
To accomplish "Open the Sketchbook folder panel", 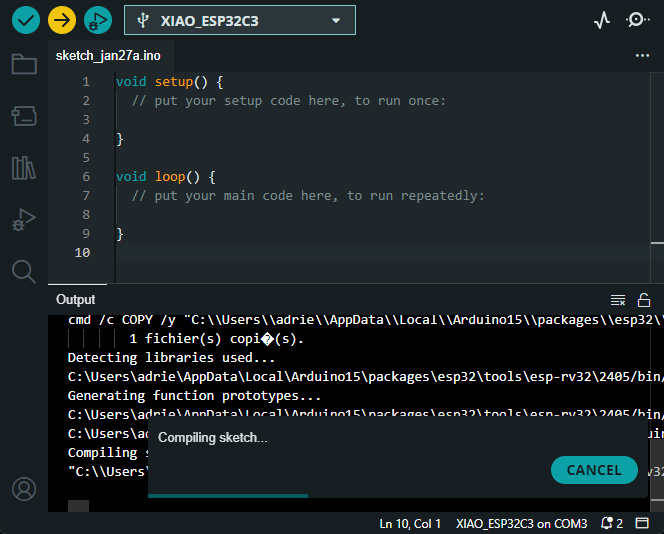I will (24, 65).
